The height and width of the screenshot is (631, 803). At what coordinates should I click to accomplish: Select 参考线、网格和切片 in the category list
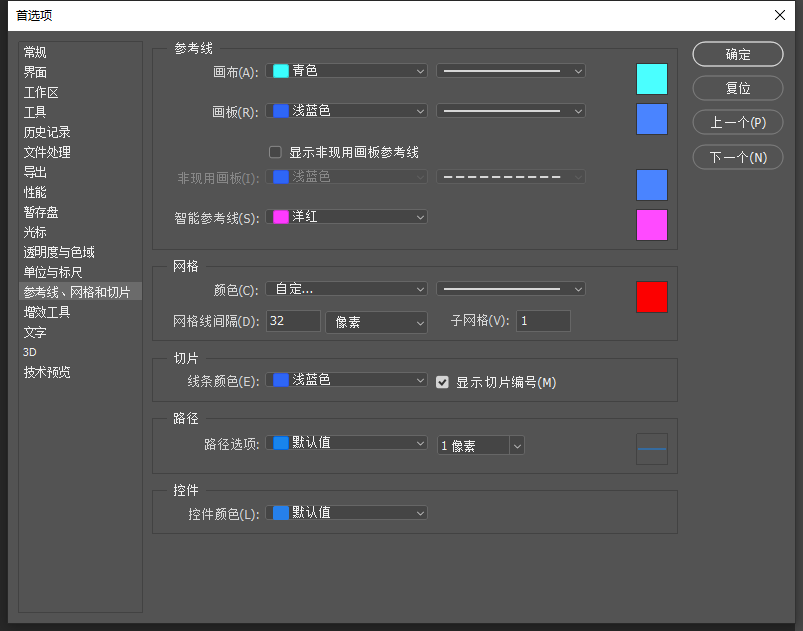tap(80, 292)
